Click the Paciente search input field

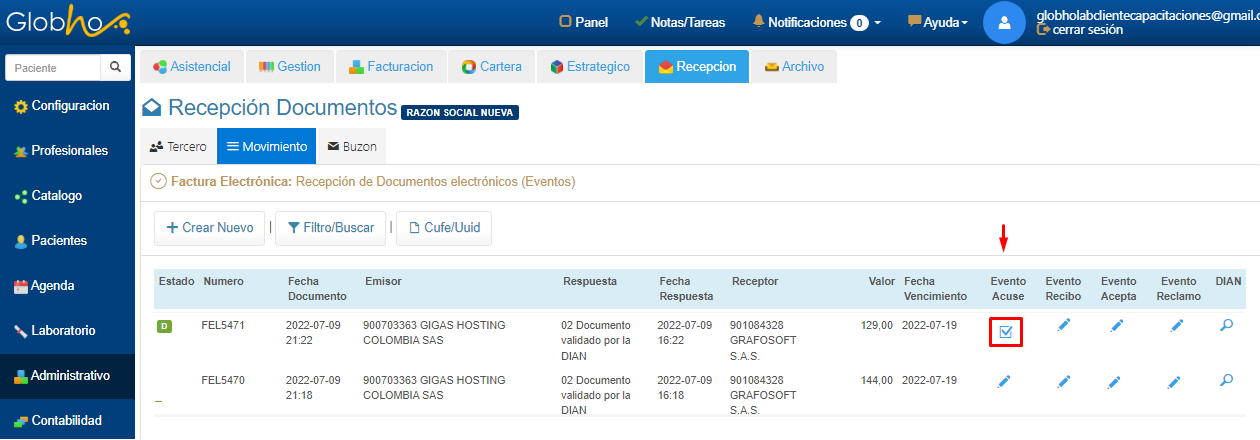pos(53,68)
